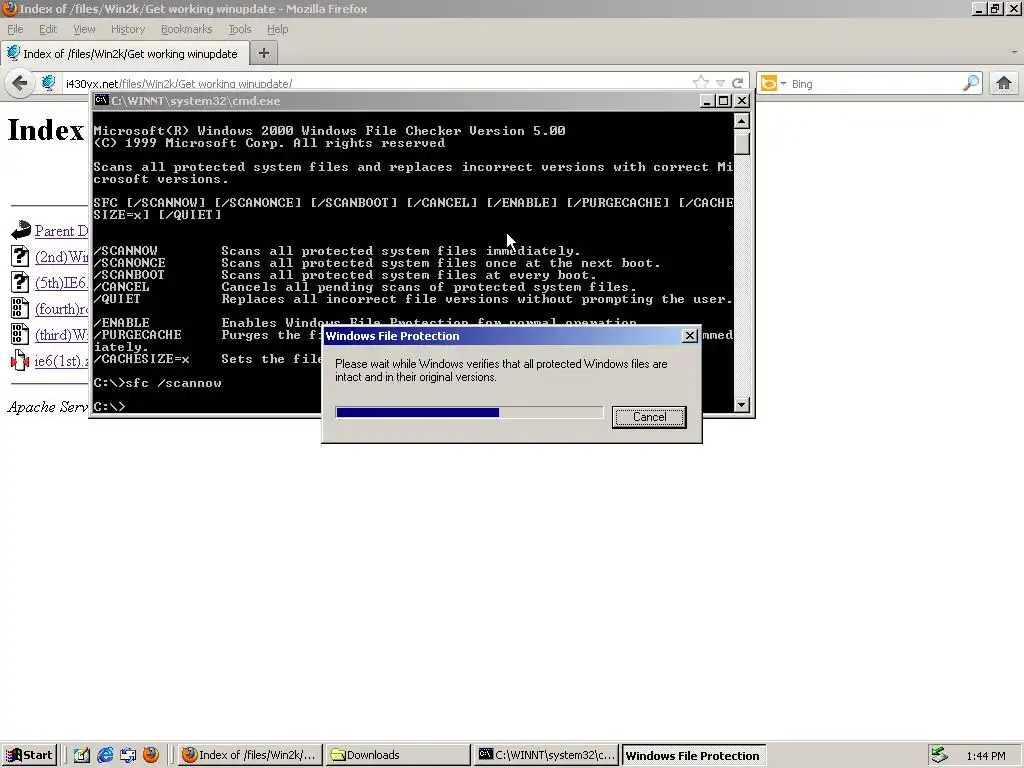1024x768 pixels.
Task: Click the unknown-file icon beside (2nd)Win
Action: (x=20, y=256)
